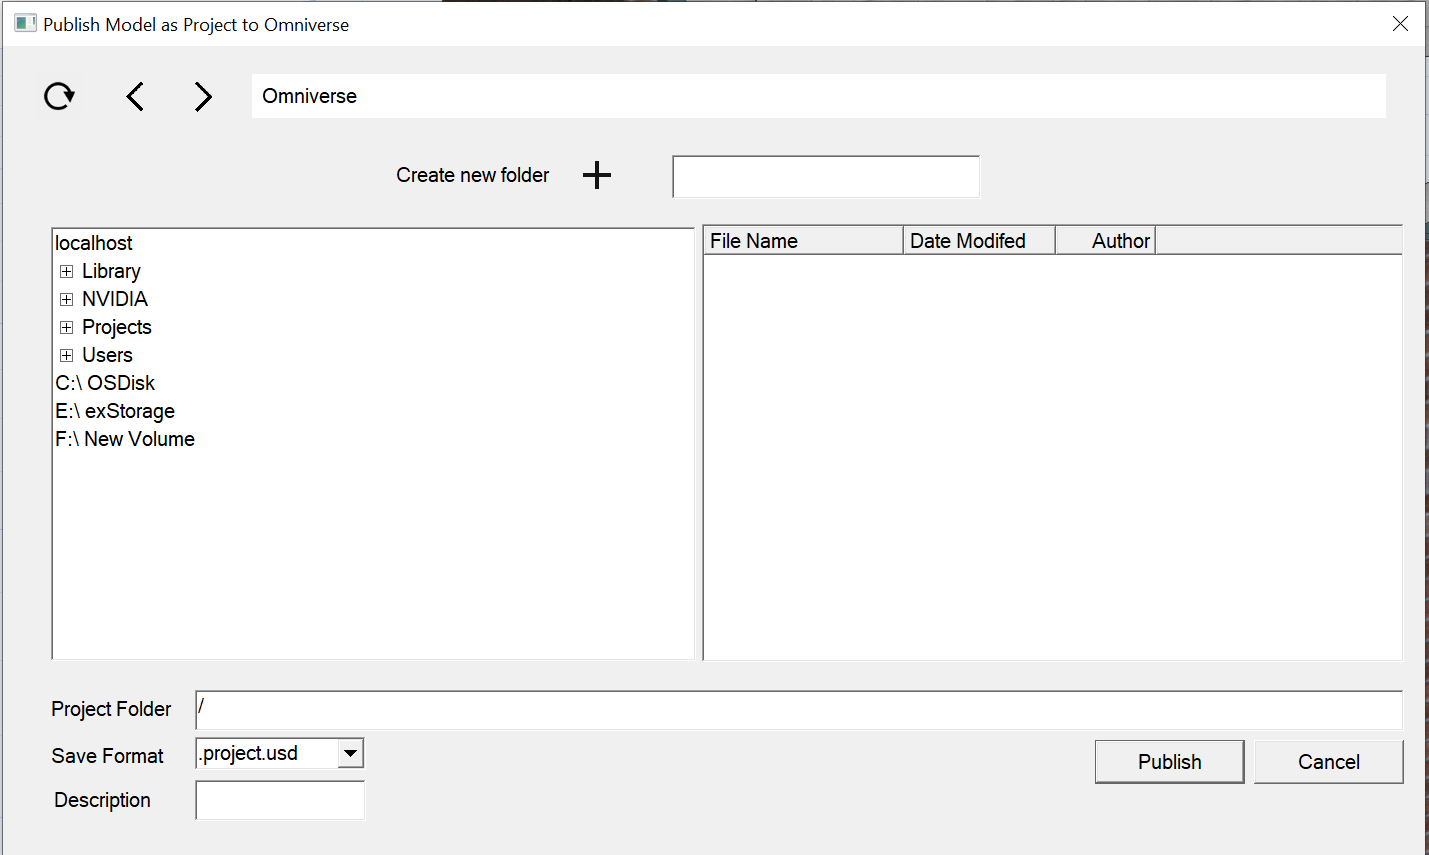
Task: Select the Library folder
Action: click(x=111, y=271)
